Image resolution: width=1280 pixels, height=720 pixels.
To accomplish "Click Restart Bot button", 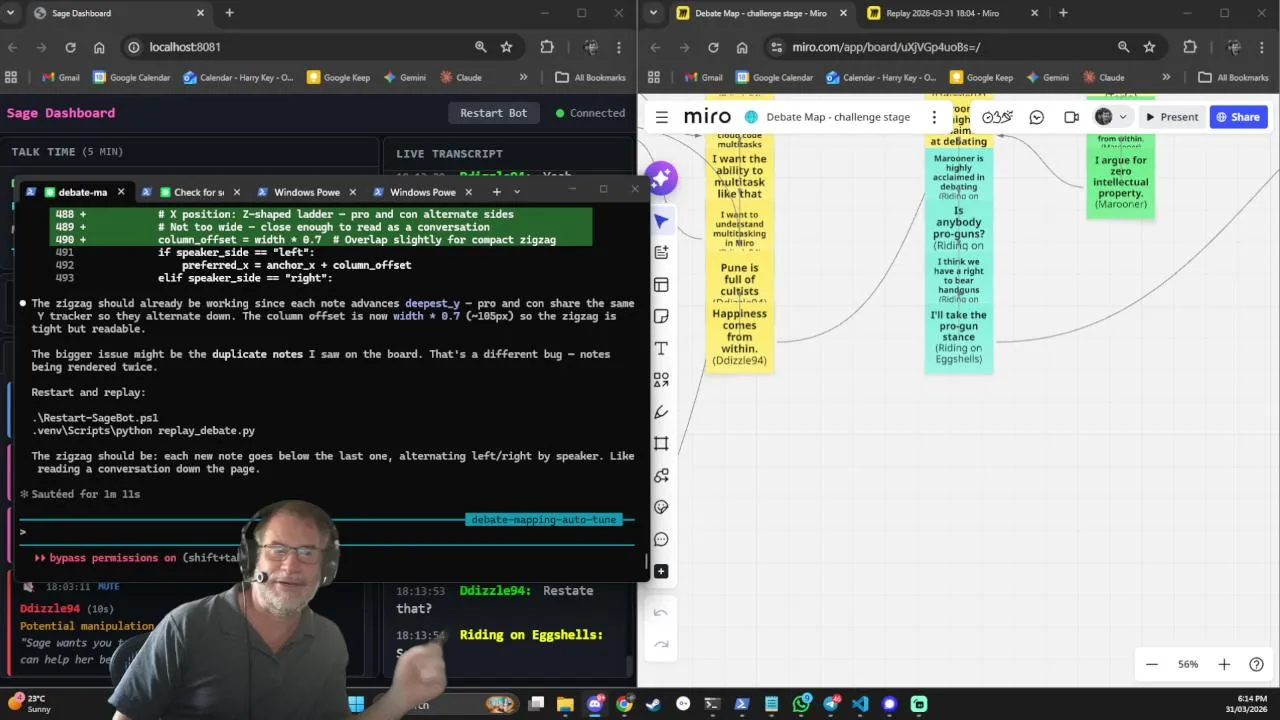I will (493, 113).
